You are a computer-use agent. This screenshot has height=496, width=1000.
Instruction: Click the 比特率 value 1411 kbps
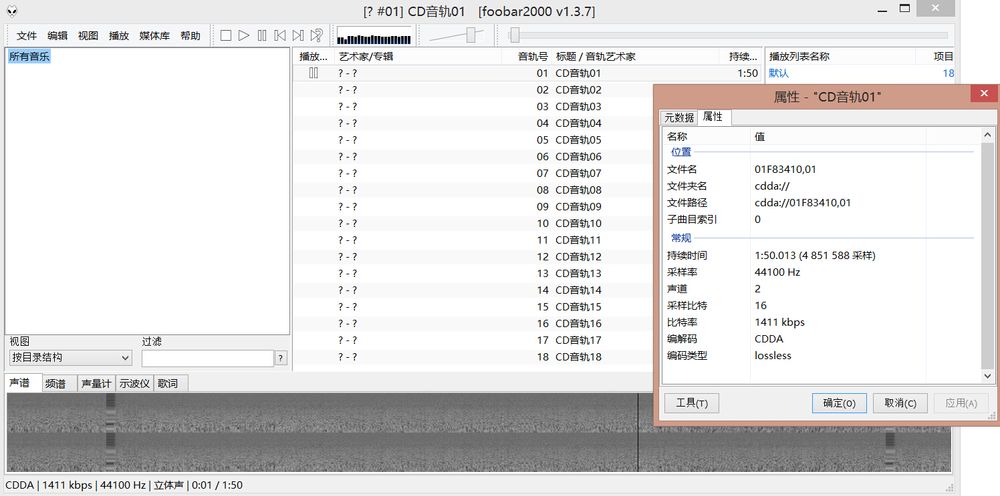pos(779,322)
